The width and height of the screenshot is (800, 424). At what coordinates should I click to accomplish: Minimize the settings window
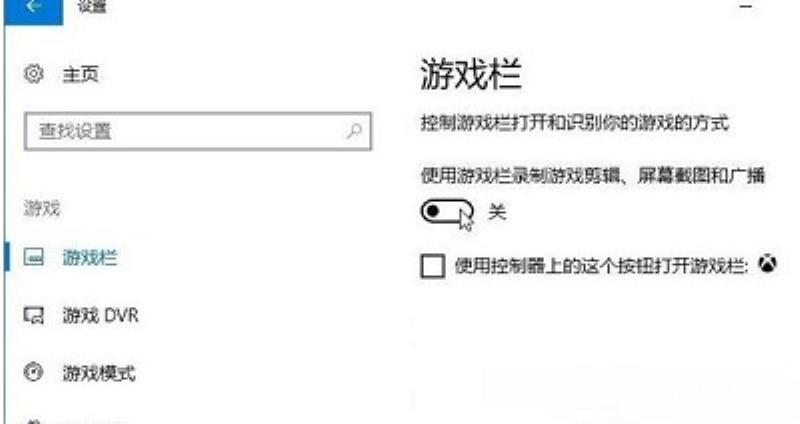[746, 6]
